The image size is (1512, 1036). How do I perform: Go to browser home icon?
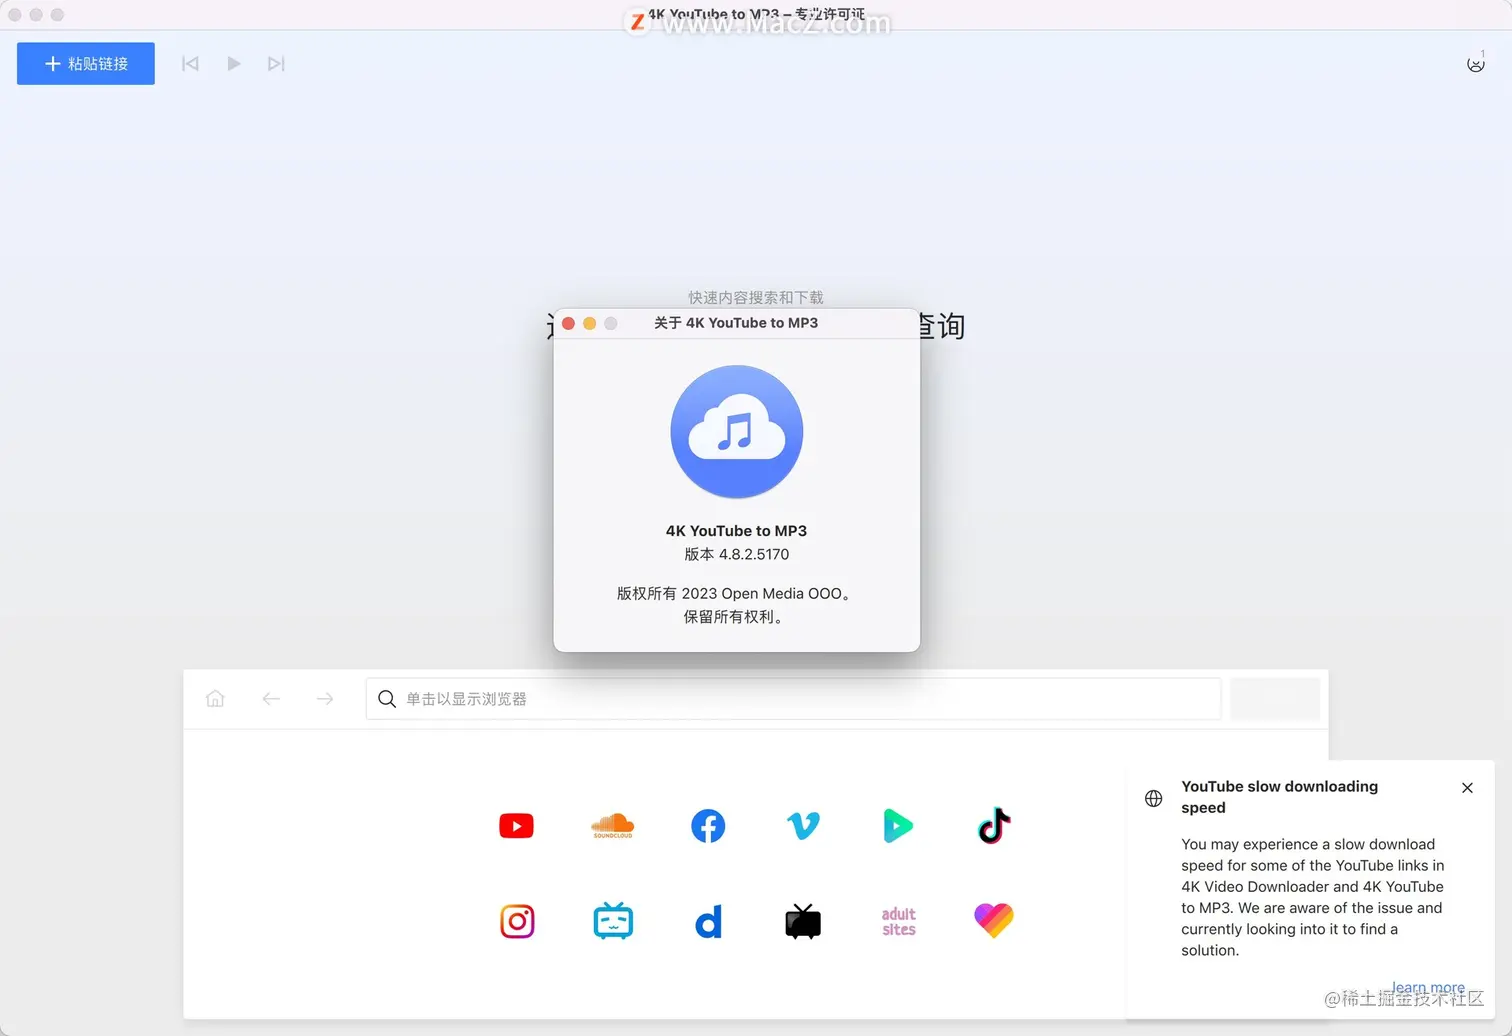pyautogui.click(x=215, y=698)
